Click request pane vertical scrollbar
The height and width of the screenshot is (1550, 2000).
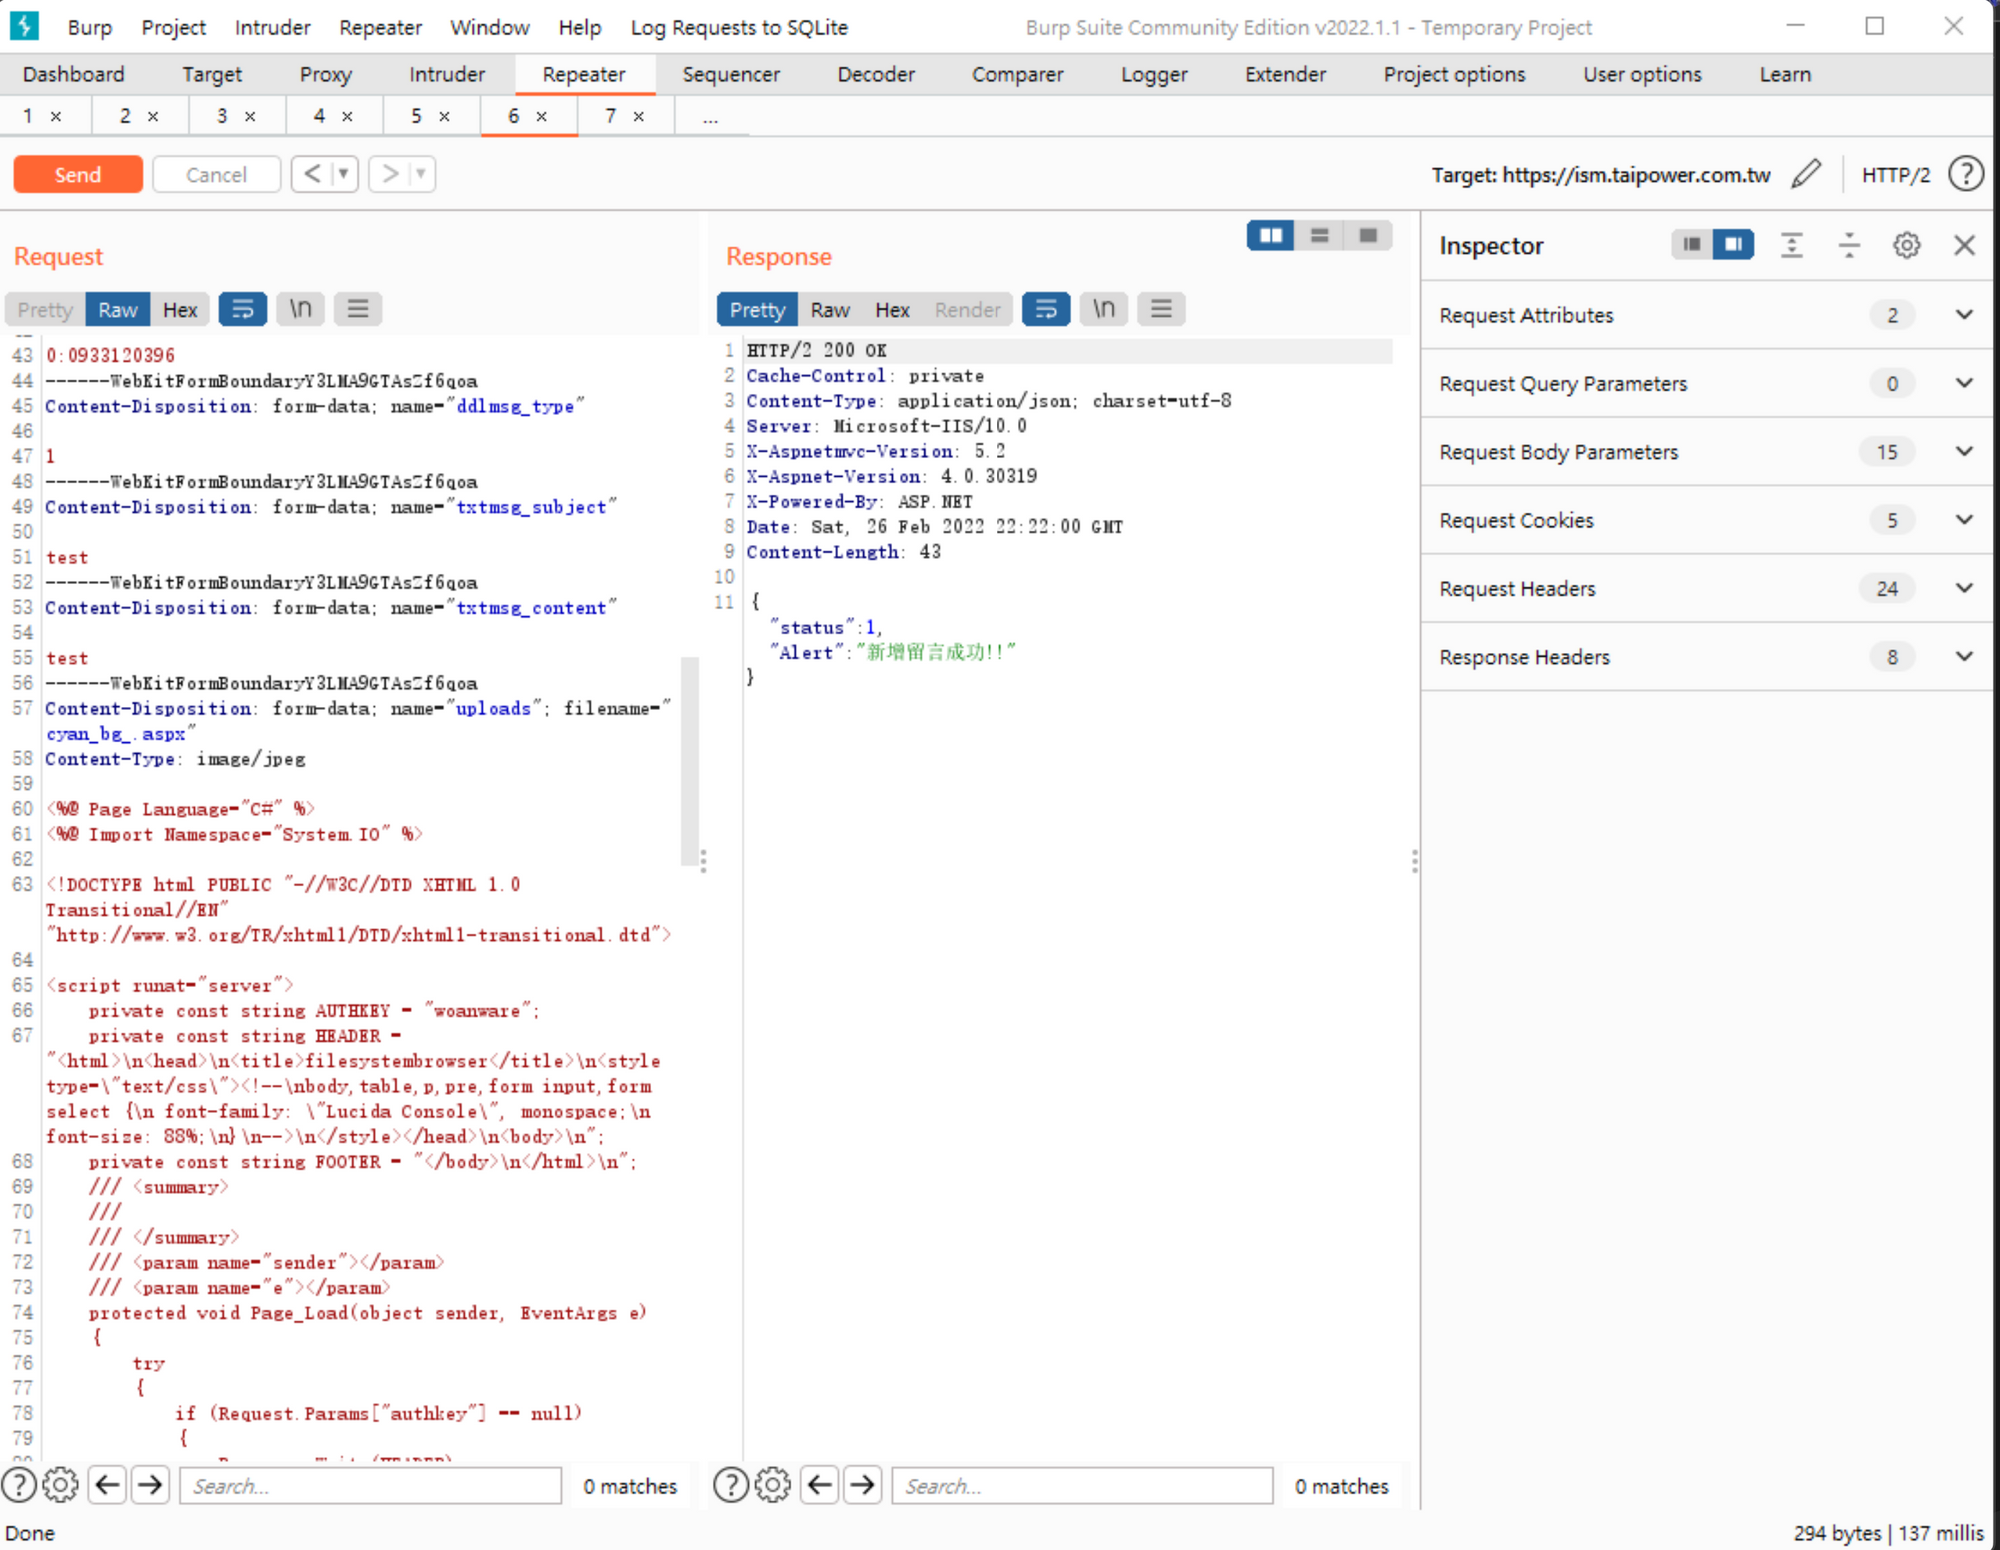[x=689, y=760]
